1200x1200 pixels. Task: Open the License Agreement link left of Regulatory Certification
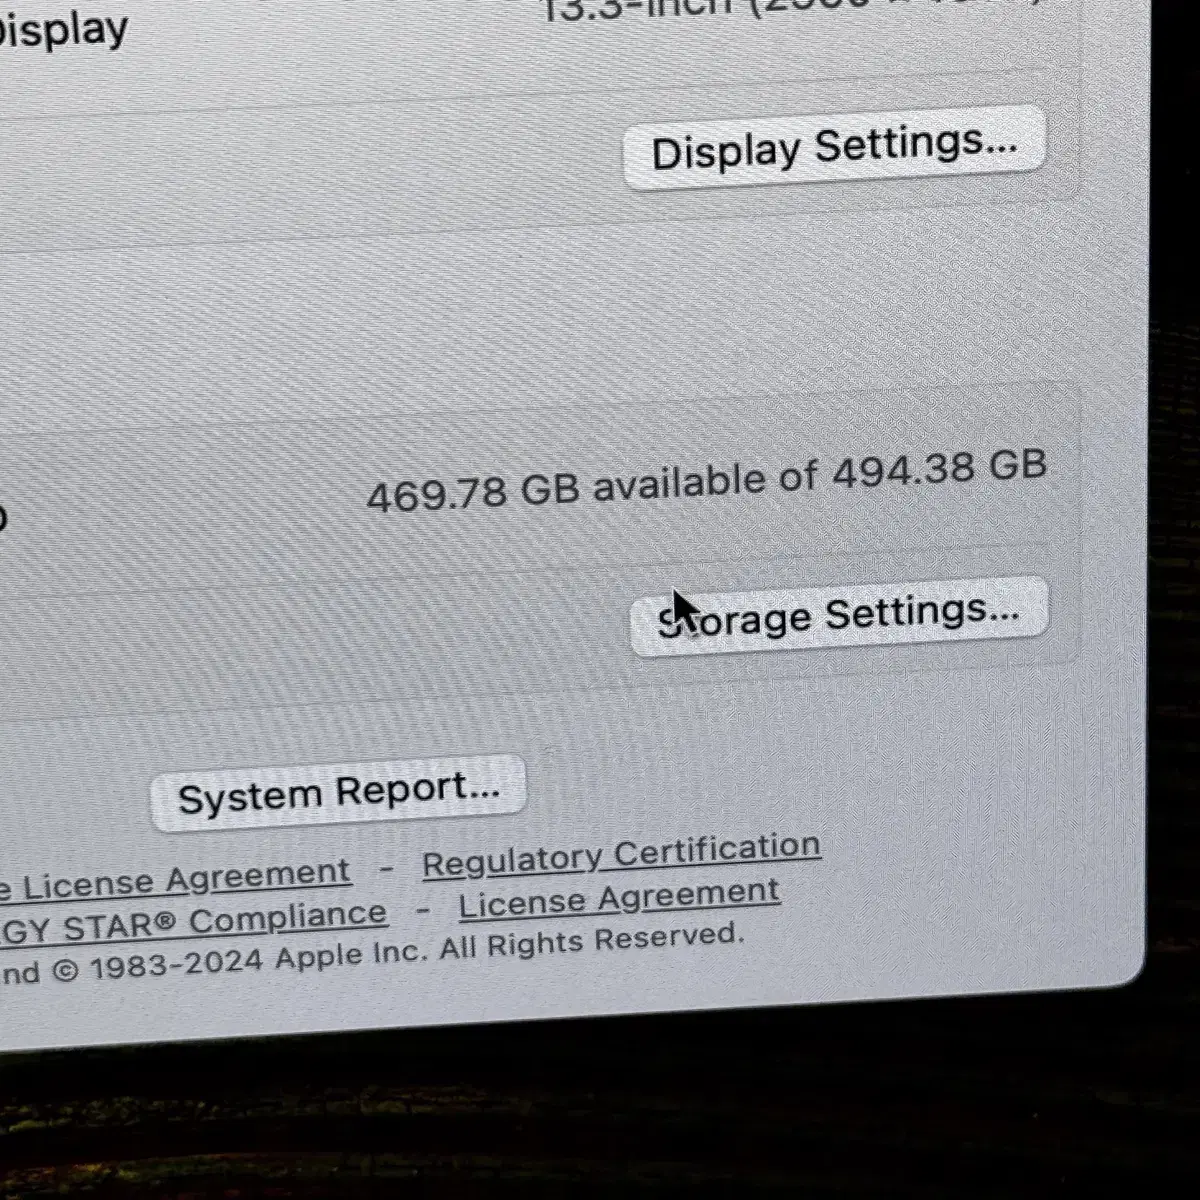(175, 880)
